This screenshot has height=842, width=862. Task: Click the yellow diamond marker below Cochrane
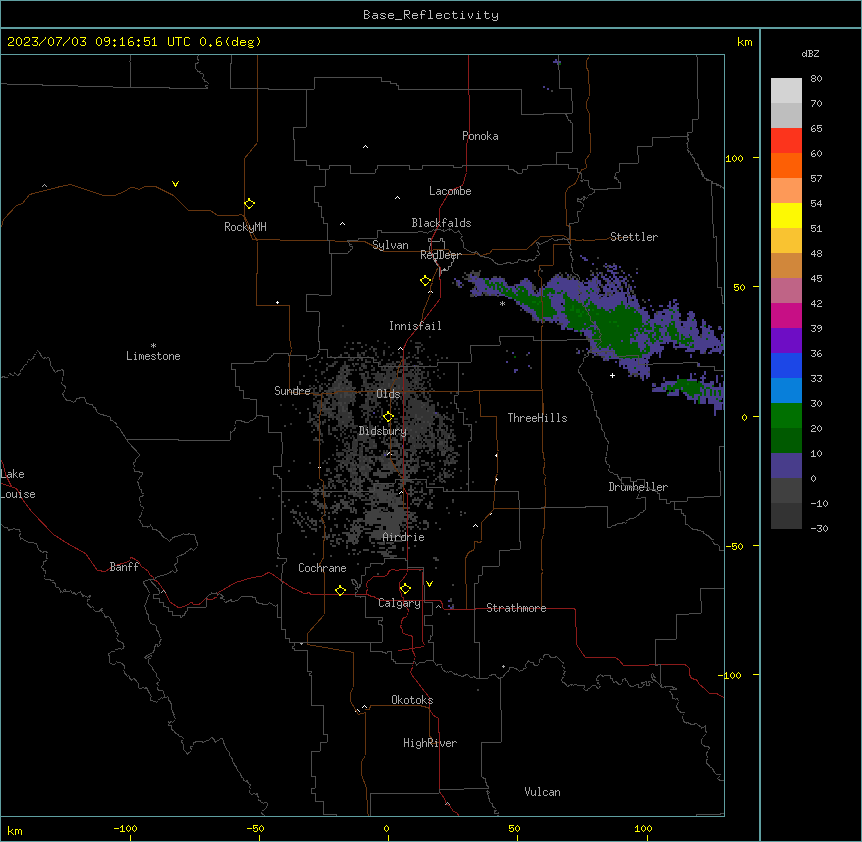coord(340,590)
